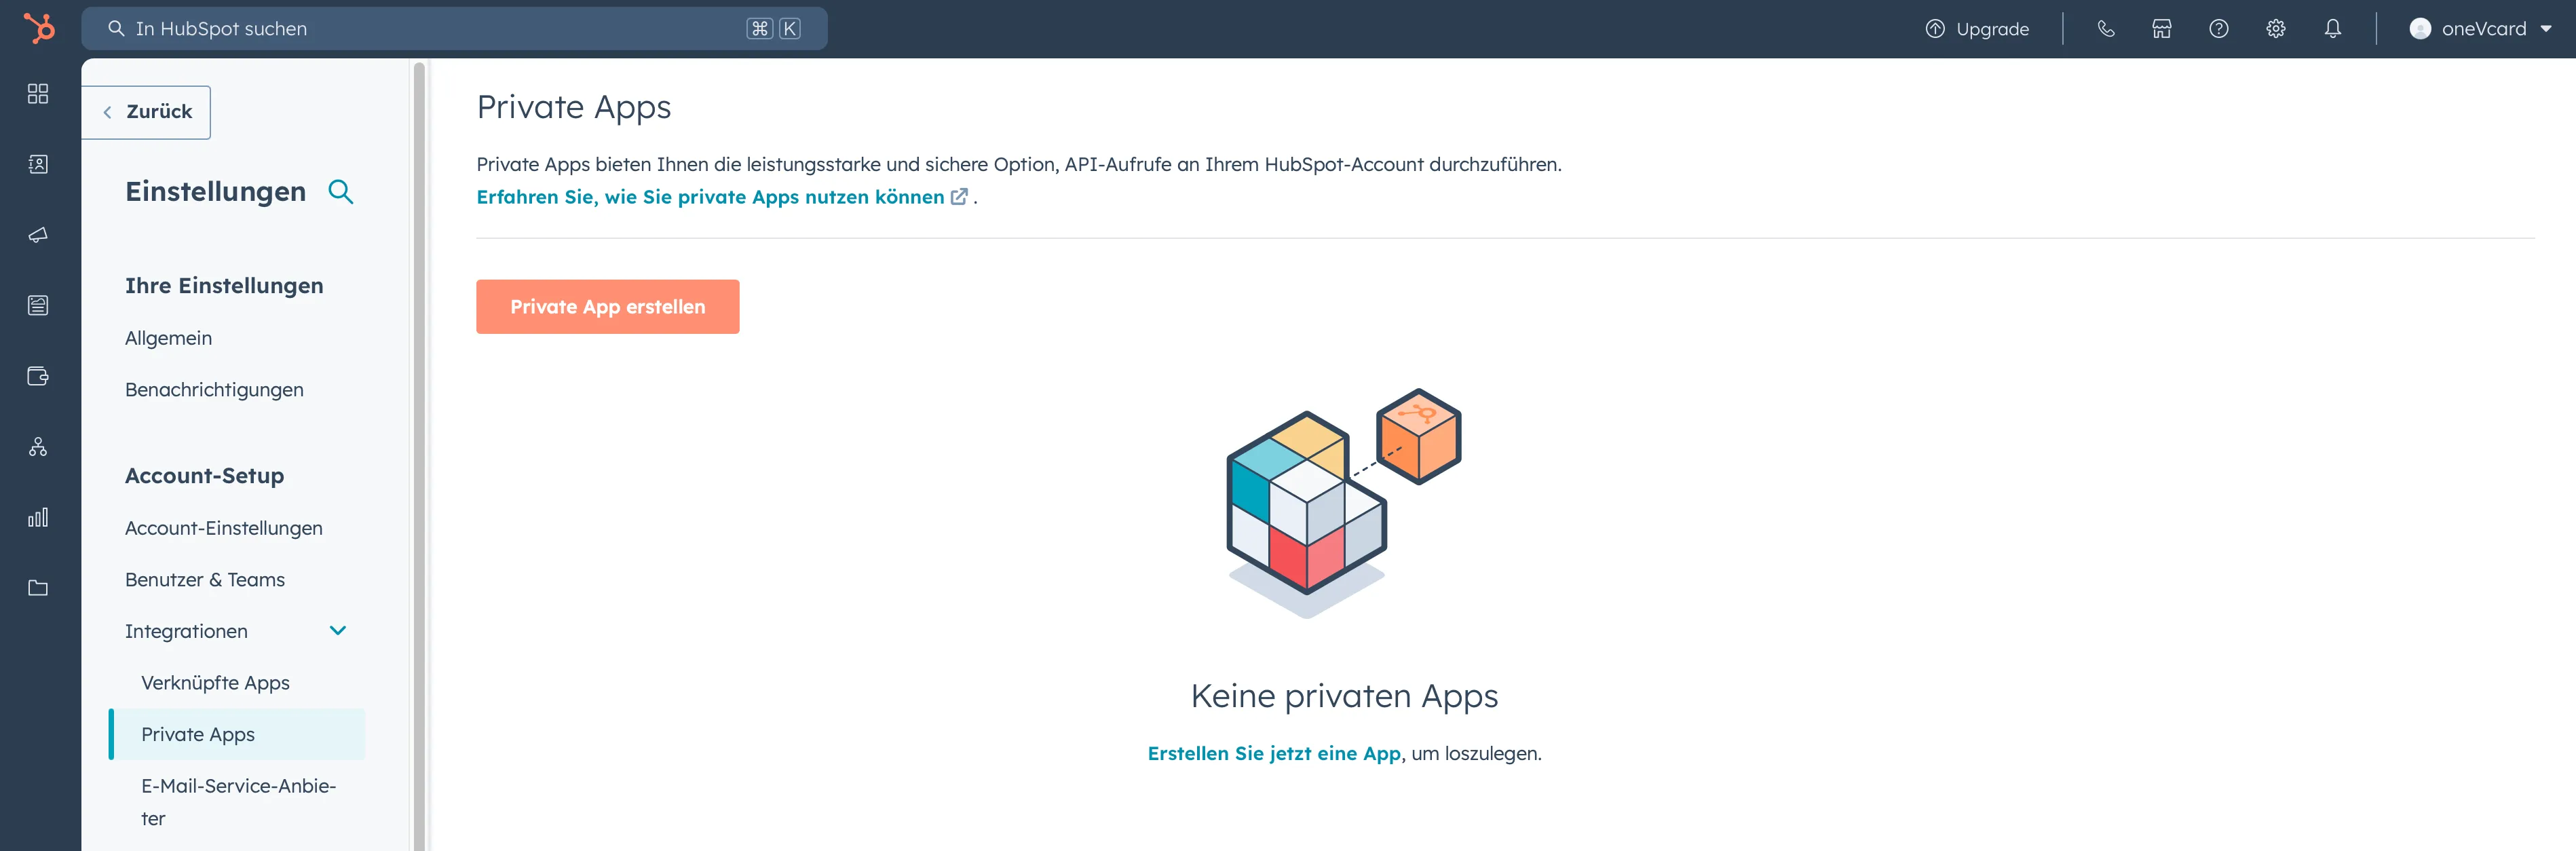Open the Content icon in left rail

(x=38, y=306)
